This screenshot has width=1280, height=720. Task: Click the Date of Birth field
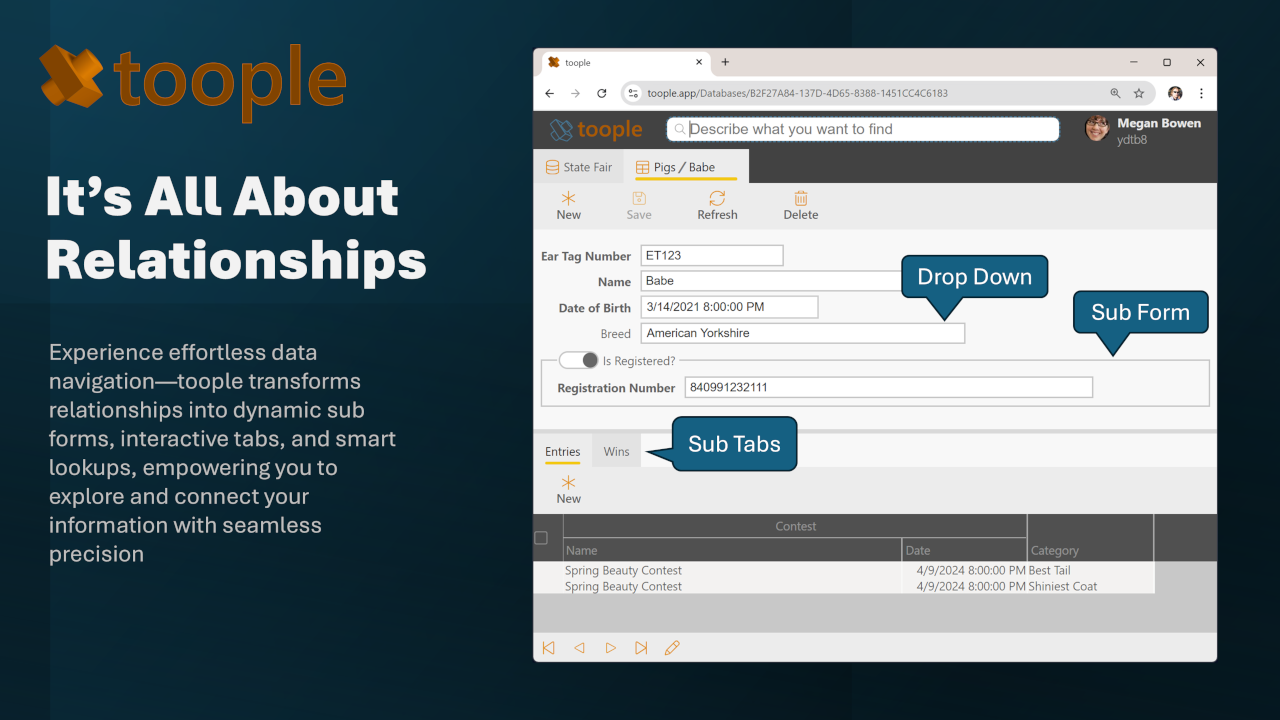point(729,307)
